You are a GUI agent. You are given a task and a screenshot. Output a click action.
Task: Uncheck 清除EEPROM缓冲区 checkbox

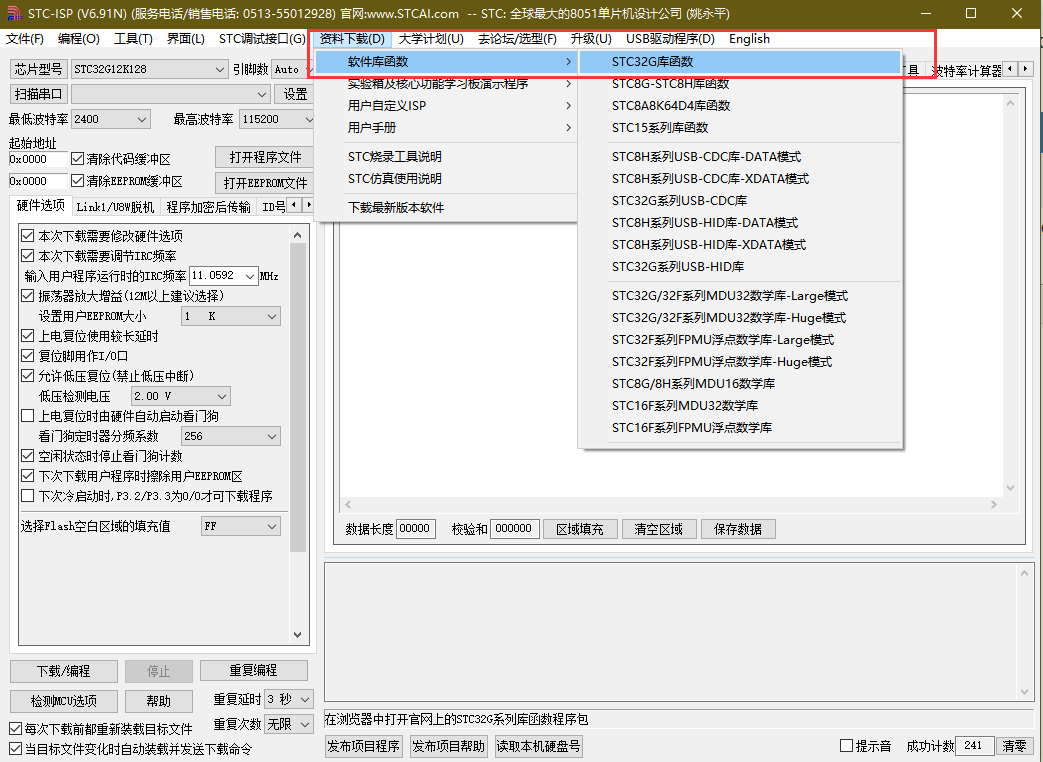tap(77, 180)
